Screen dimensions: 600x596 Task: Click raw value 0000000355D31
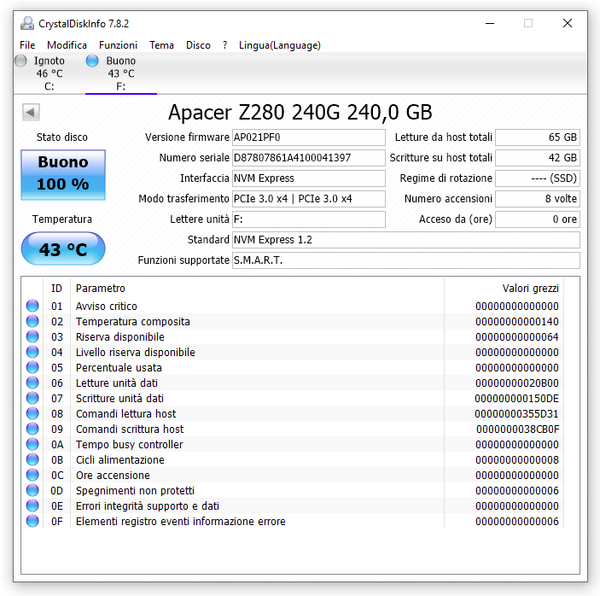516,414
